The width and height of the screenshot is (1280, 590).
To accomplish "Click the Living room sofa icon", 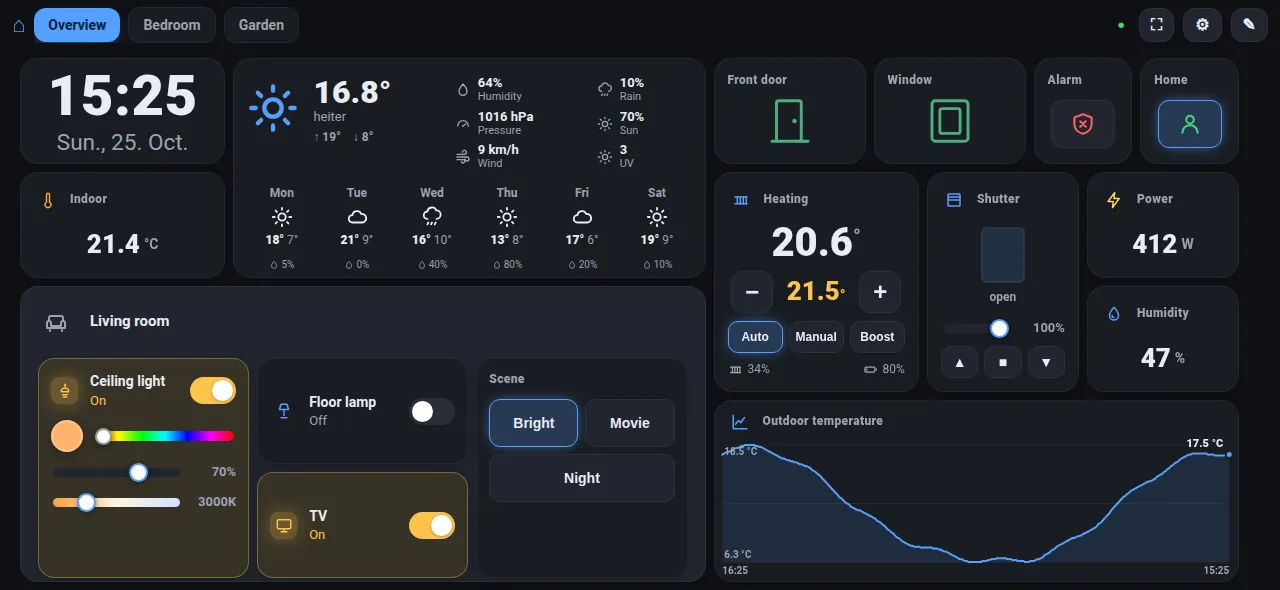I will [x=56, y=322].
